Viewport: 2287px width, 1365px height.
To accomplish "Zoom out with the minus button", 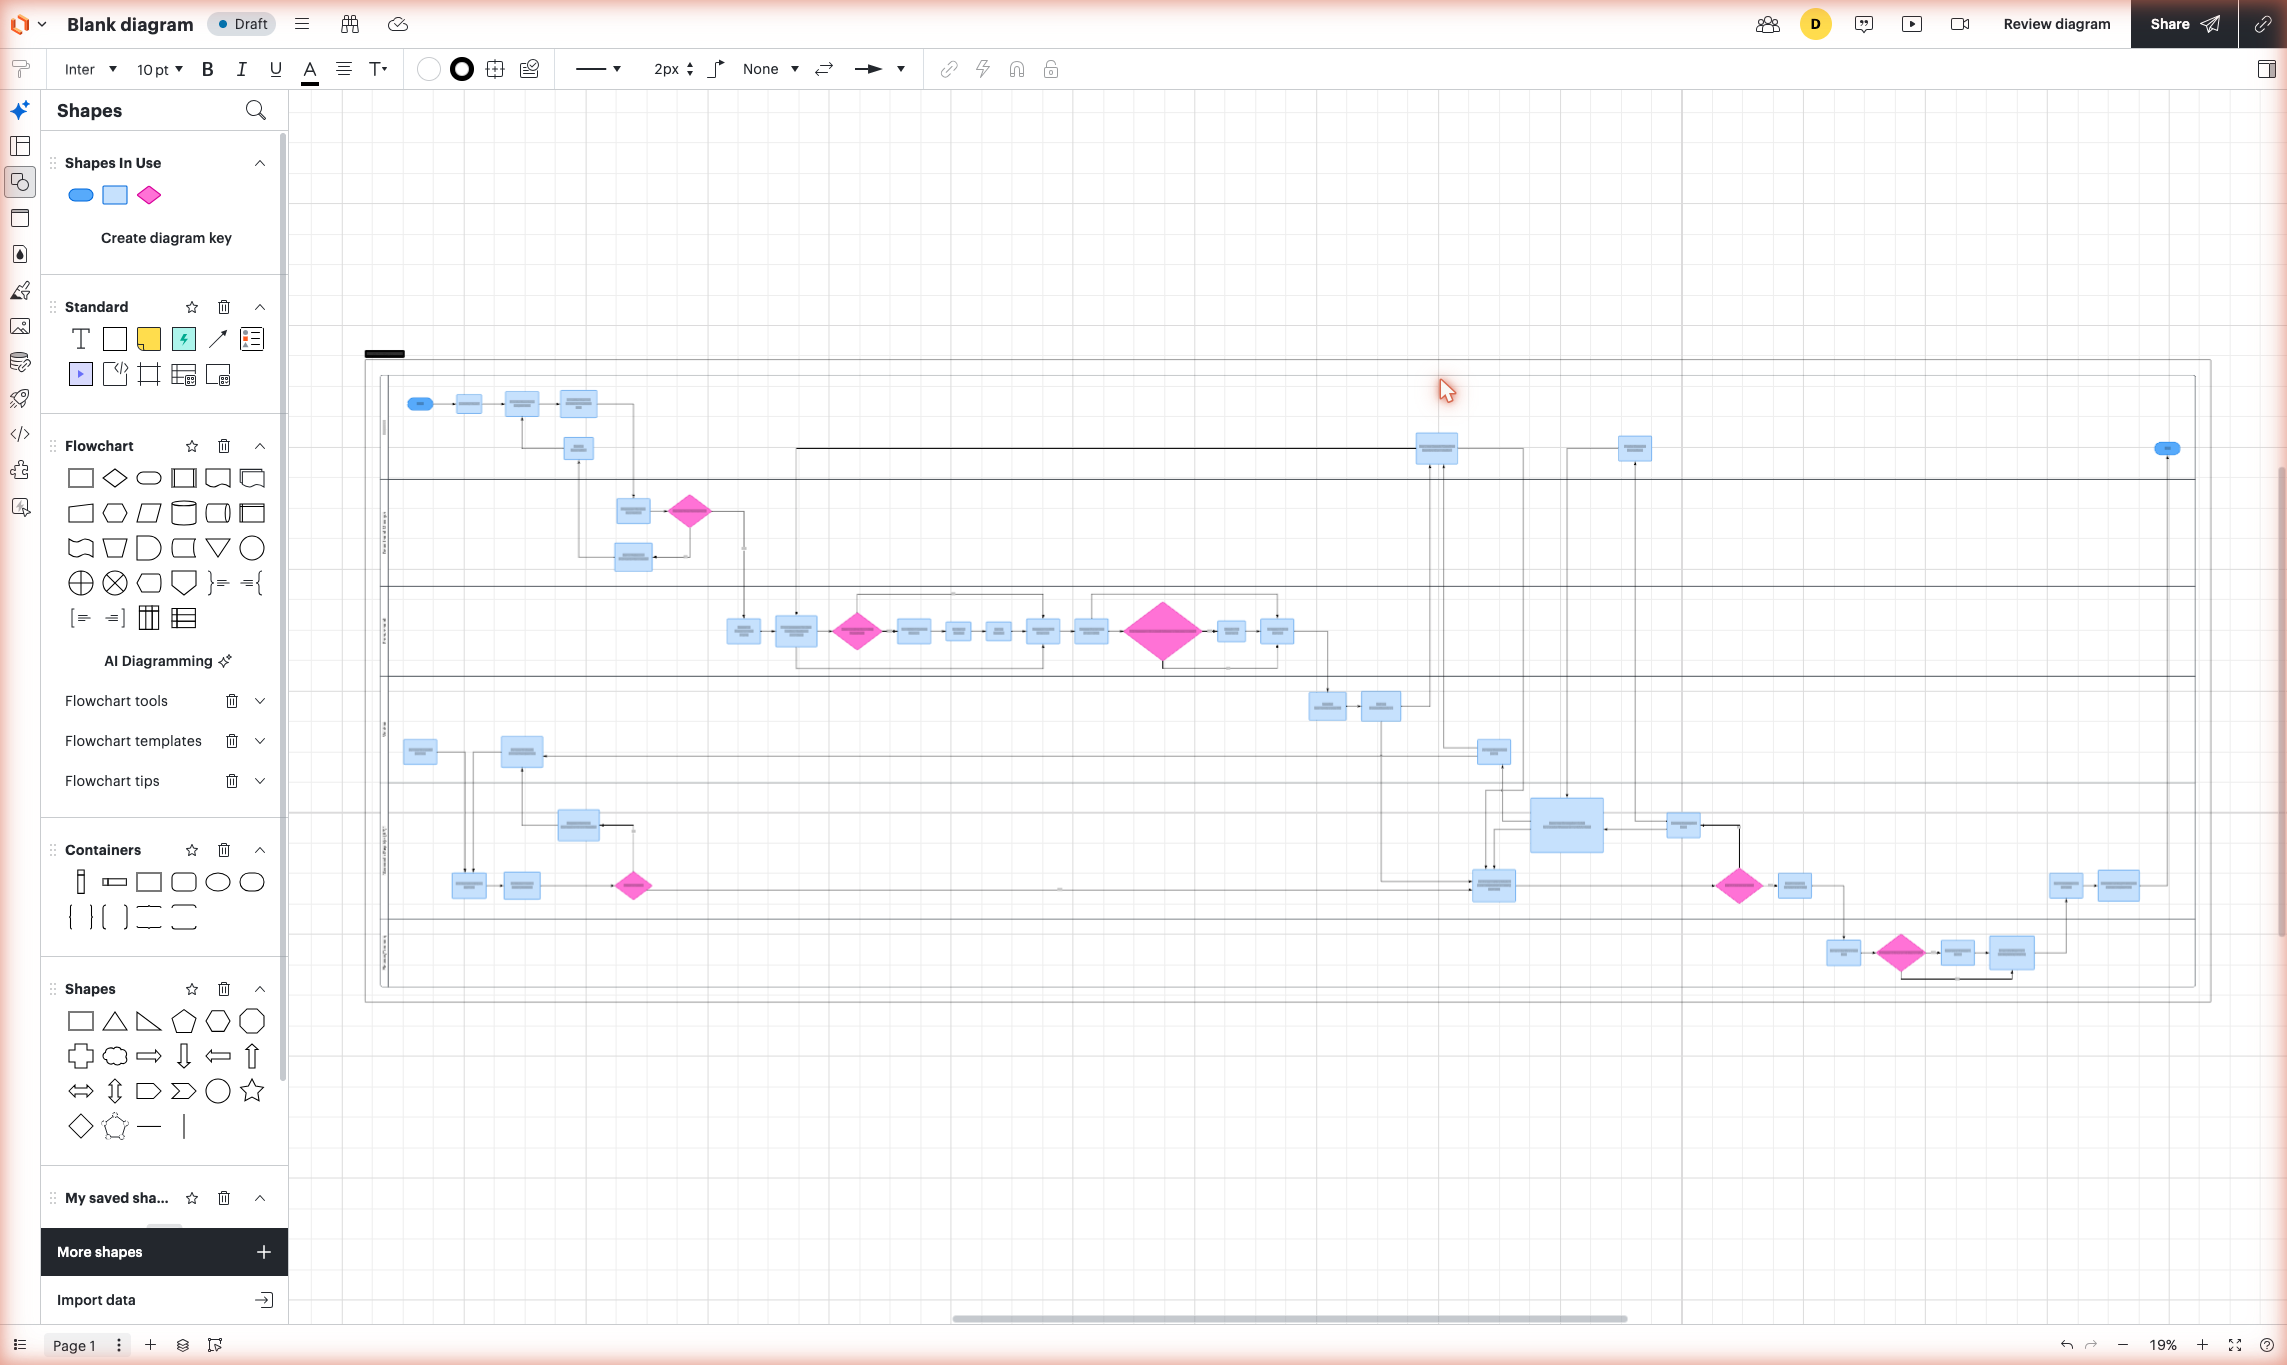I will [2123, 1345].
